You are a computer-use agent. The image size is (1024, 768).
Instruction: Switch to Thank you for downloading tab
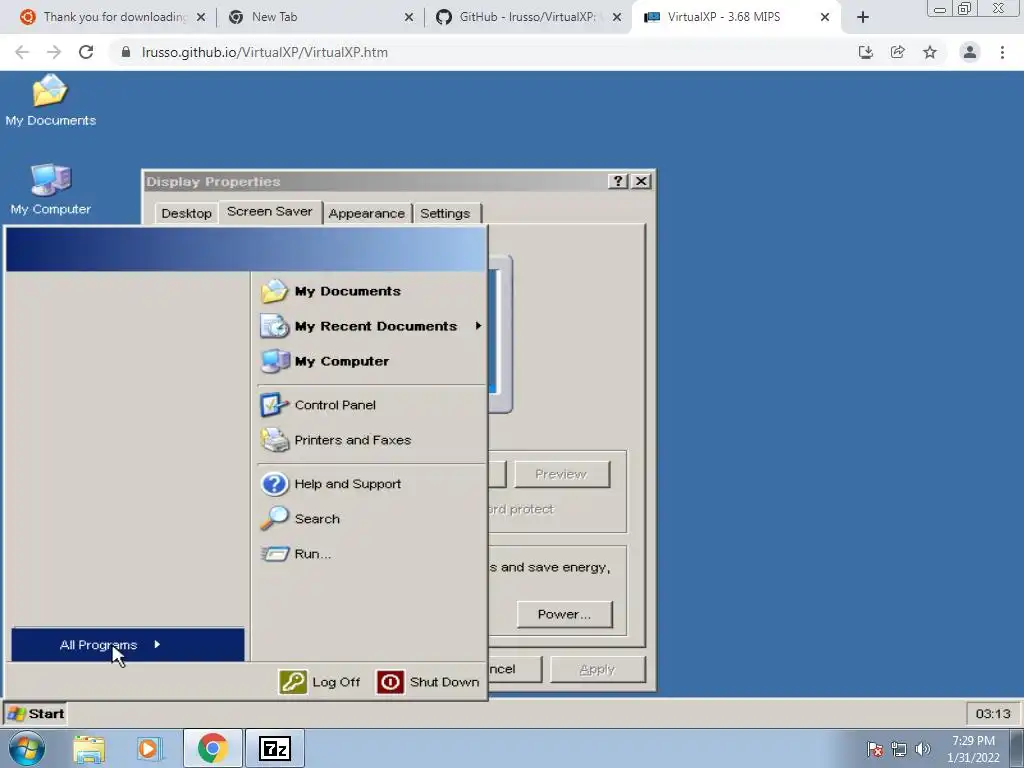(114, 17)
